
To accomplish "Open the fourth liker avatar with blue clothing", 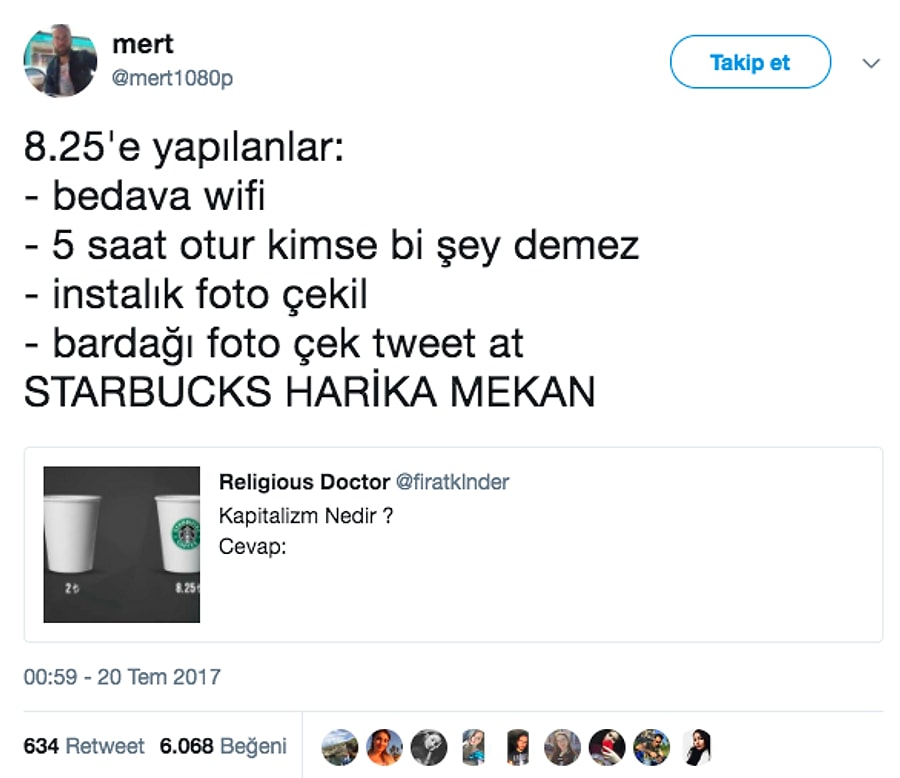I will 474,747.
